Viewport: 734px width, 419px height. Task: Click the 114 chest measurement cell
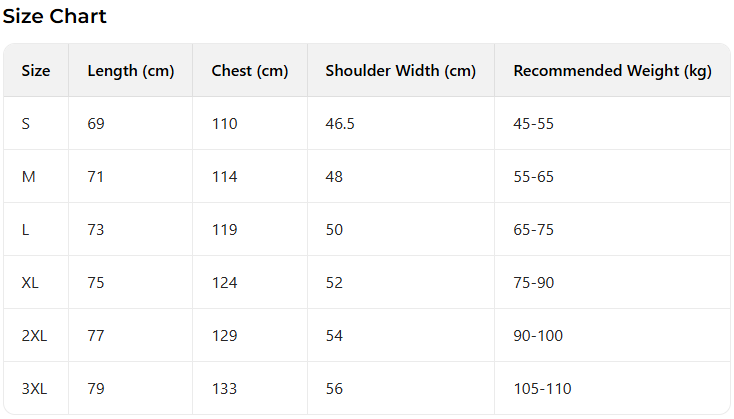[225, 177]
